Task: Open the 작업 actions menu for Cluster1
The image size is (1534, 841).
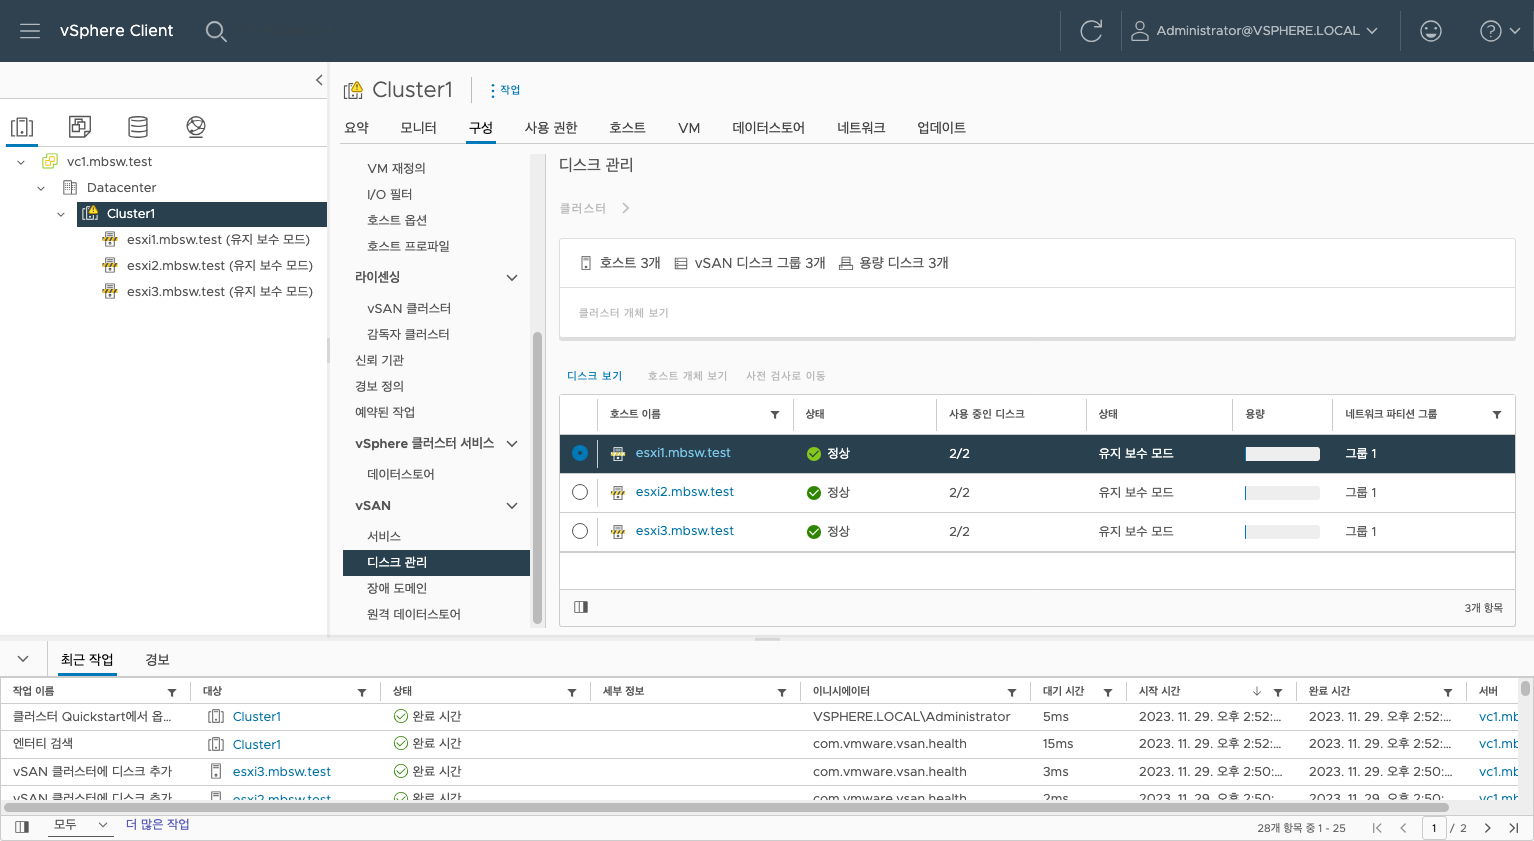Action: pyautogui.click(x=505, y=90)
